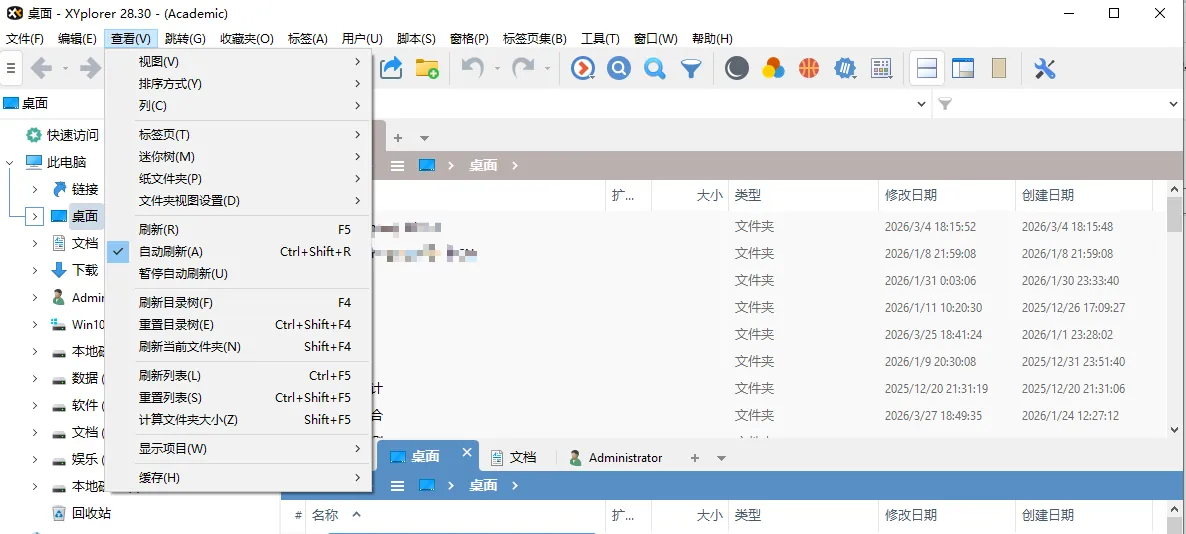This screenshot has width=1186, height=534.
Task: Click the orange basketball toolbar icon
Action: pyautogui.click(x=809, y=68)
